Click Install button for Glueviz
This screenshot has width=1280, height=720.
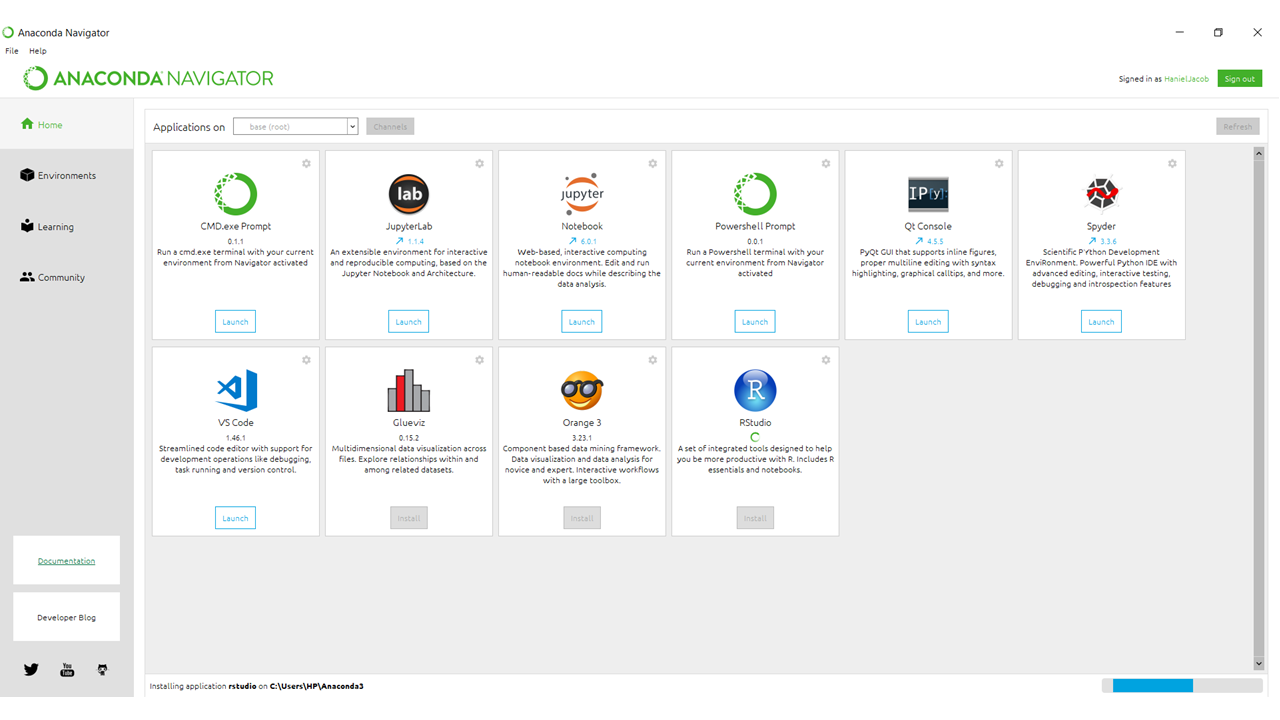click(x=408, y=518)
